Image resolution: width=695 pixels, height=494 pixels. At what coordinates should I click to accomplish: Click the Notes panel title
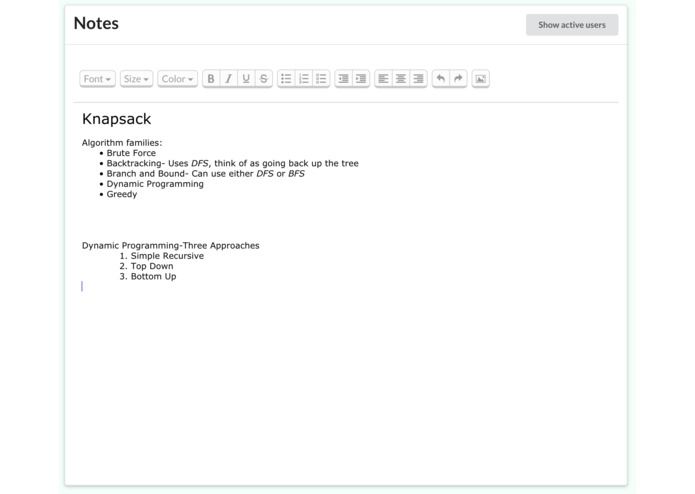96,23
